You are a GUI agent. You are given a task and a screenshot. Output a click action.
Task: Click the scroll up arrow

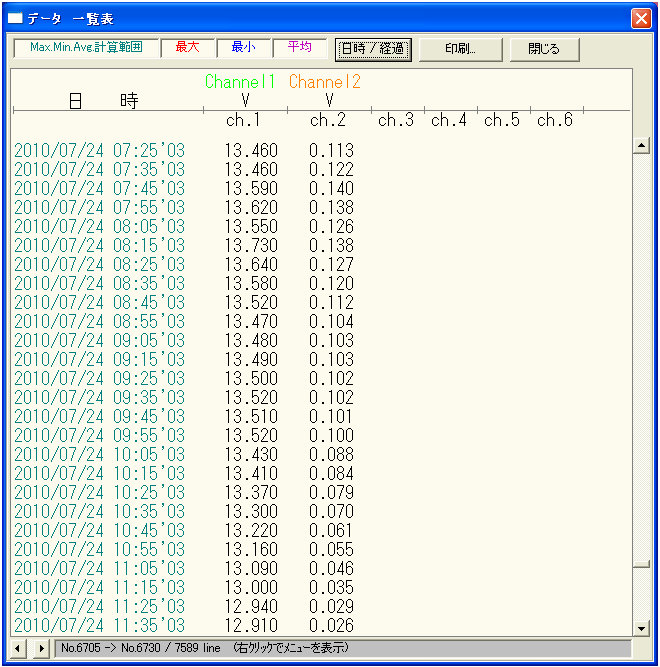click(x=641, y=146)
